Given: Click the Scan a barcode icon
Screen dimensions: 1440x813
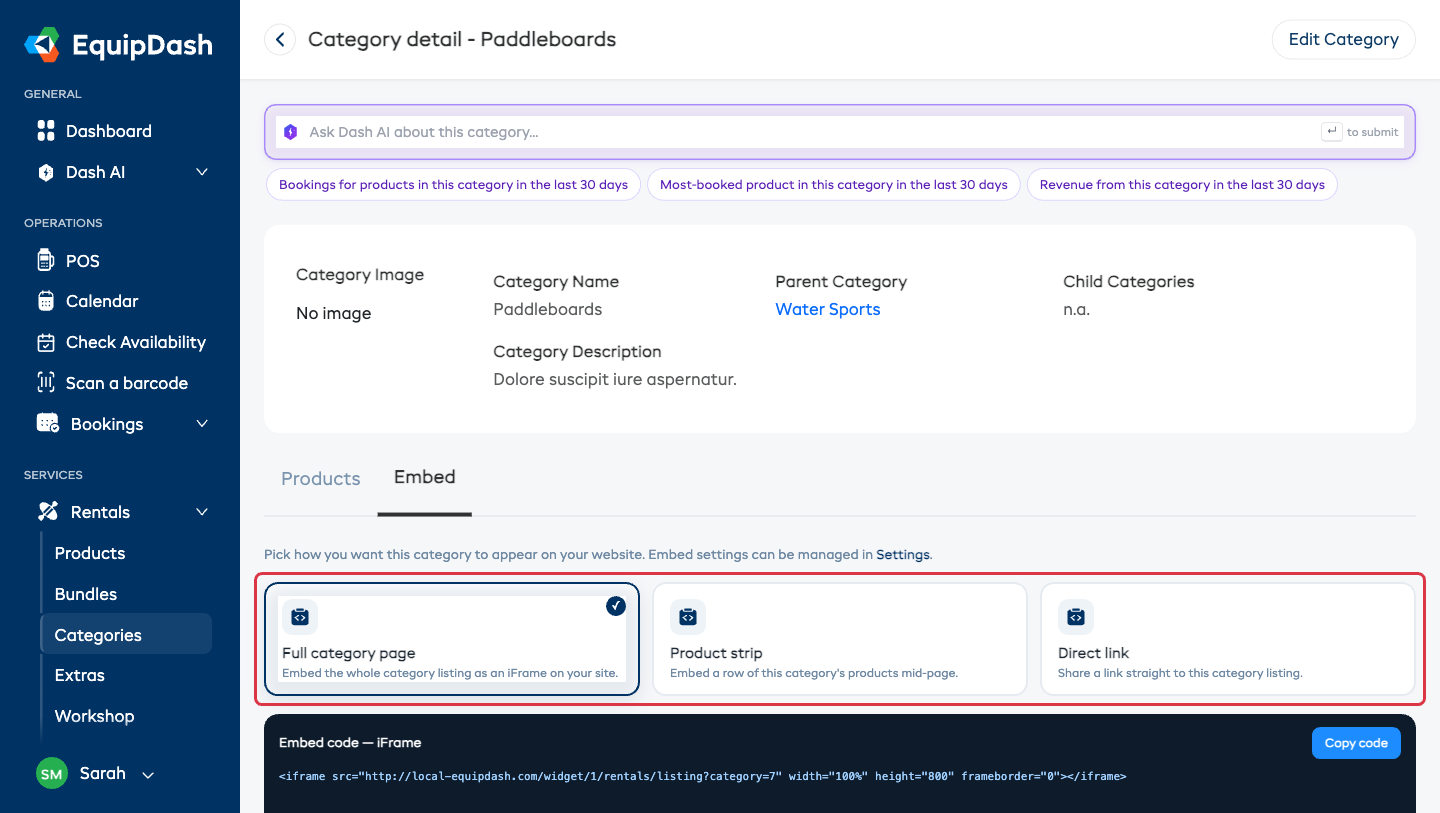Looking at the screenshot, I should click(x=46, y=382).
